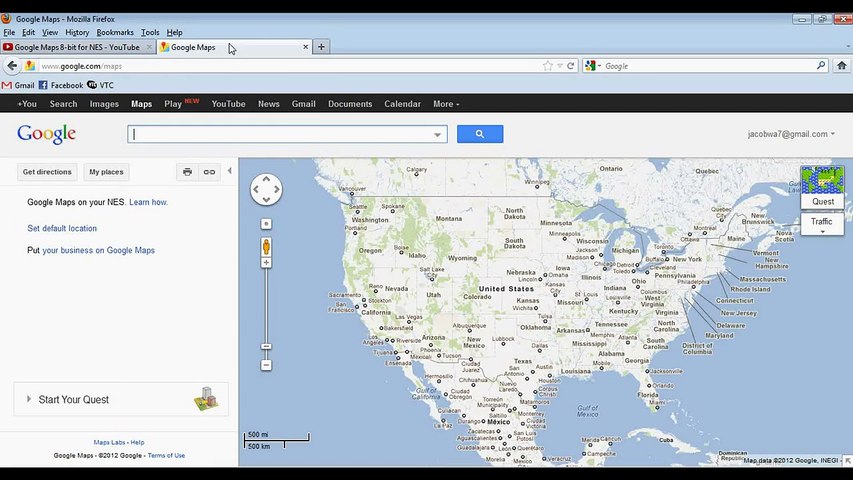Viewport: 853px width, 480px height.
Task: Click the My places button
Action: click(x=106, y=172)
